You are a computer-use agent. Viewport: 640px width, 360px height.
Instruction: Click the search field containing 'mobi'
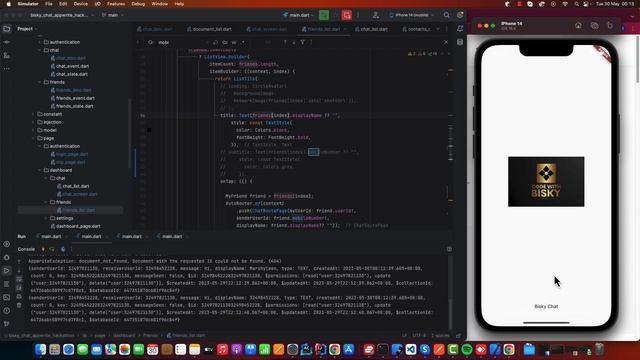(180, 42)
